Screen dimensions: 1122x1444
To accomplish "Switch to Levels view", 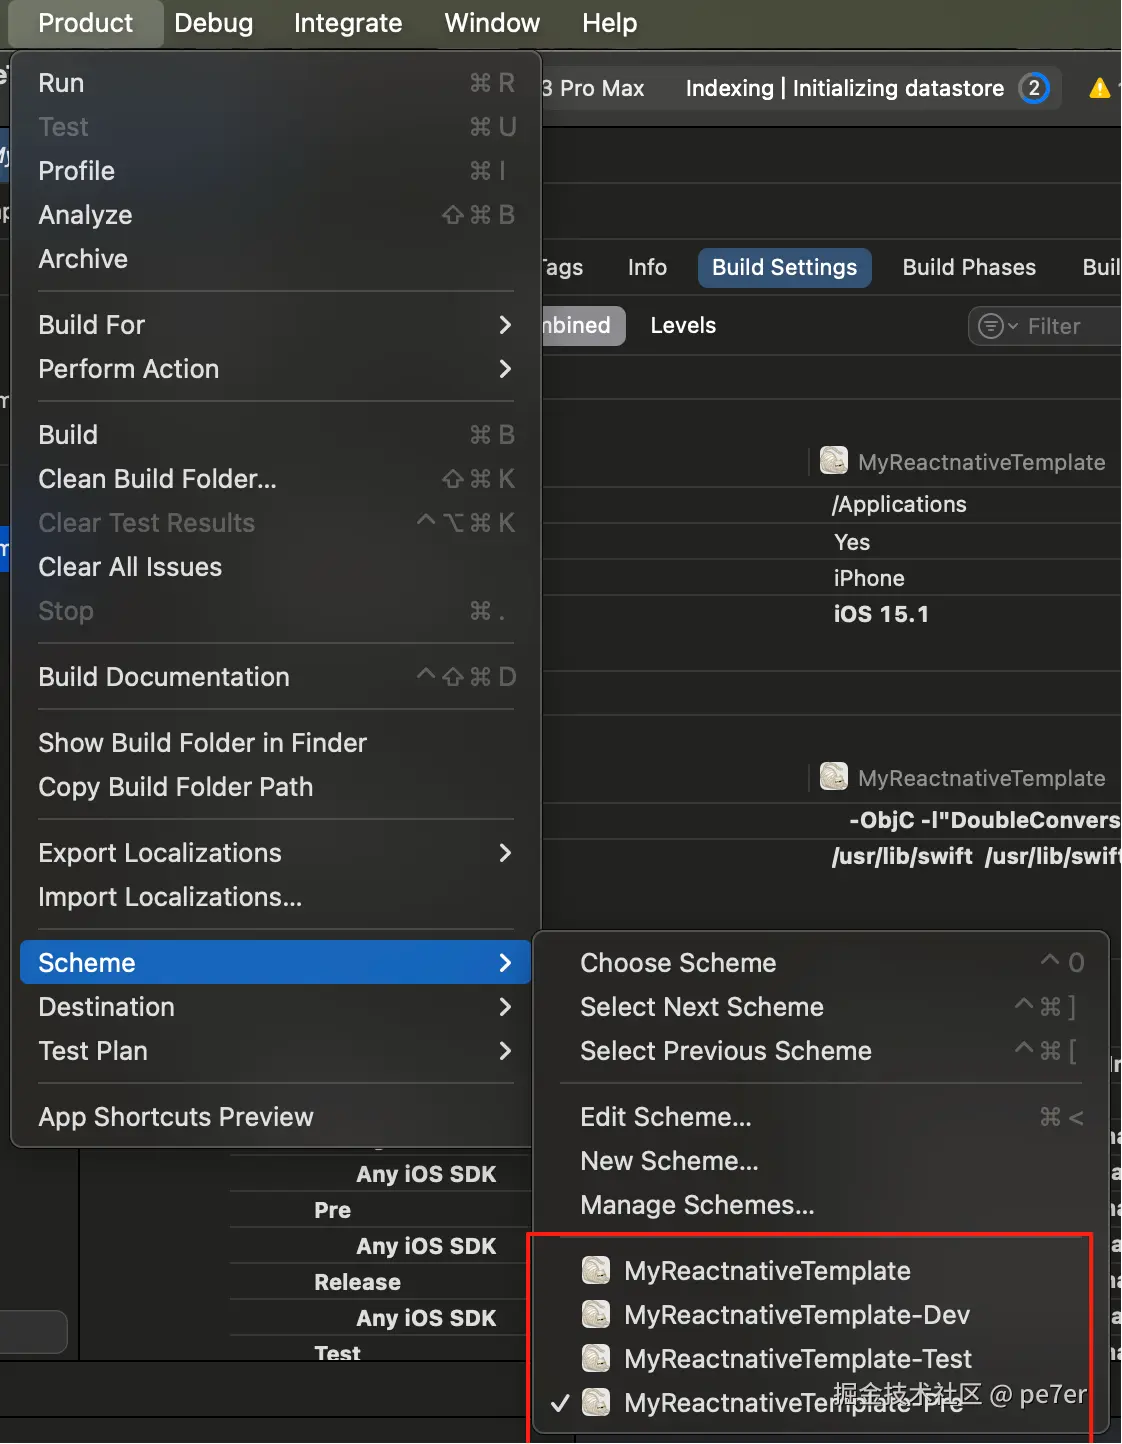I will (683, 326).
